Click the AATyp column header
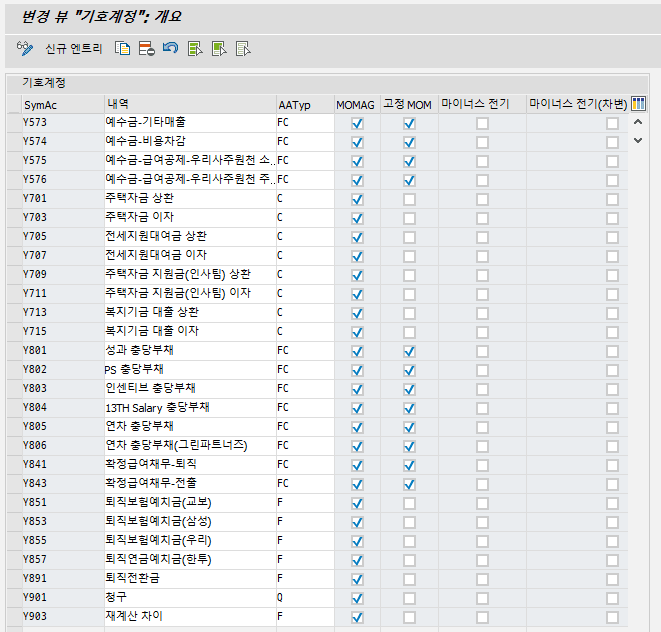 pyautogui.click(x=294, y=104)
